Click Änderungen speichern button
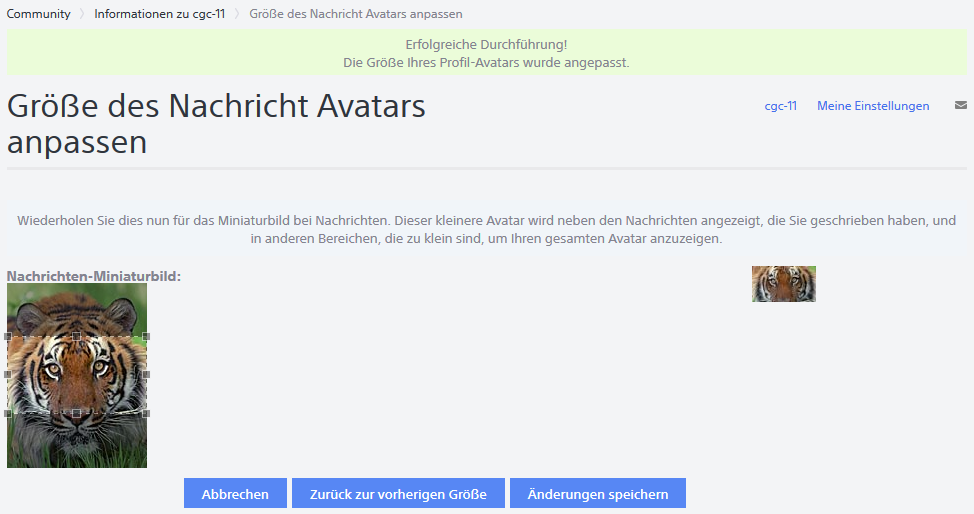Image resolution: width=974 pixels, height=514 pixels. pyautogui.click(x=598, y=493)
